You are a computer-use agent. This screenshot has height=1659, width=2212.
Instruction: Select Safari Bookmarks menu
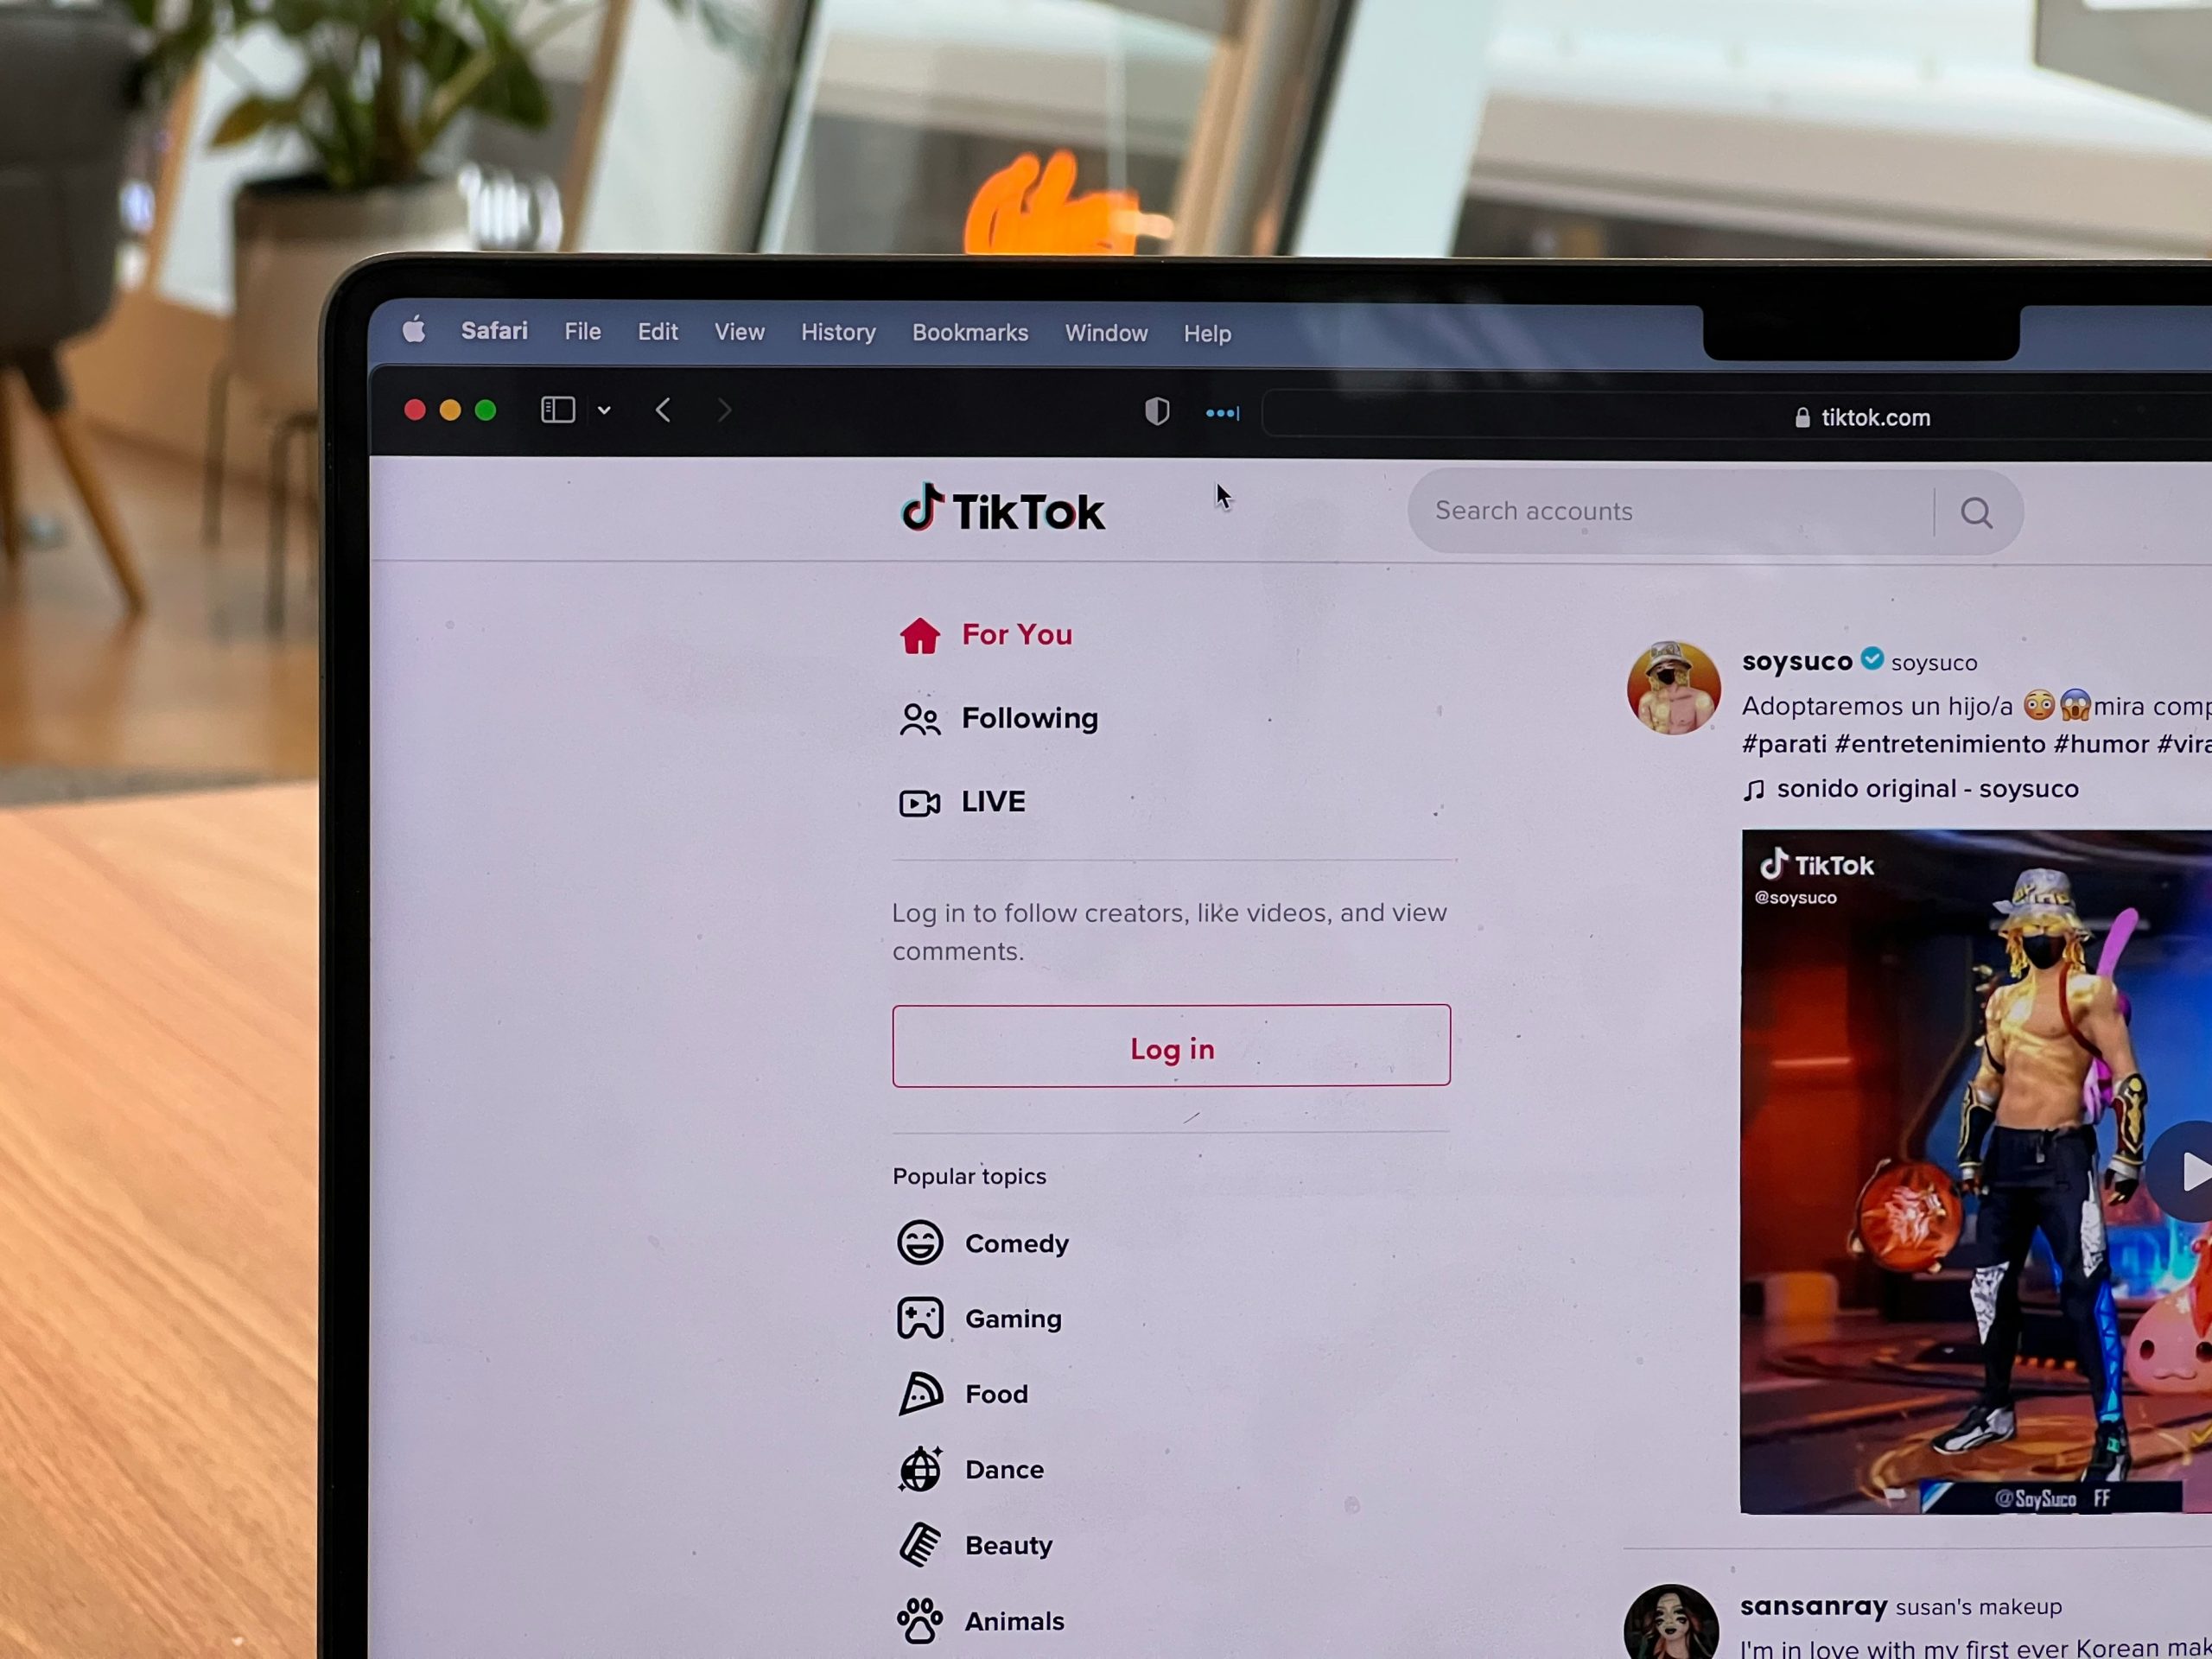pos(970,333)
